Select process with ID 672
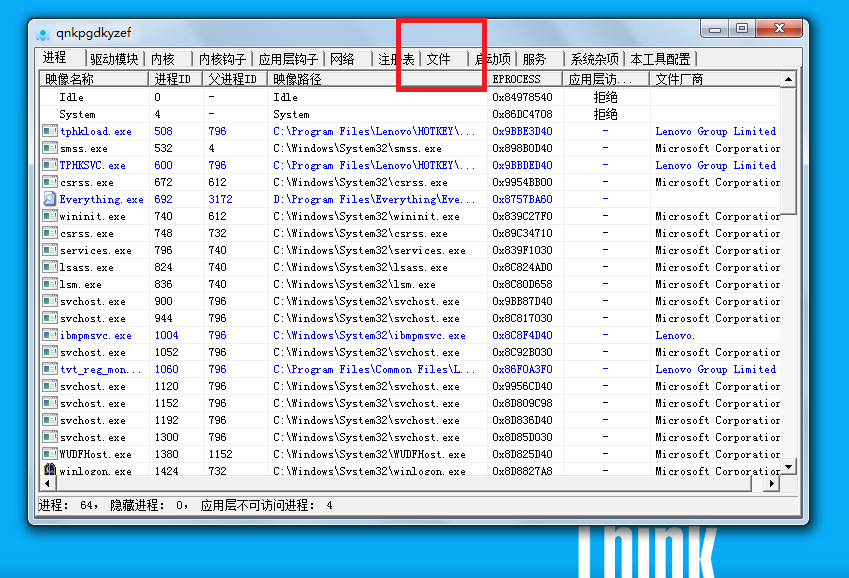 pyautogui.click(x=410, y=182)
